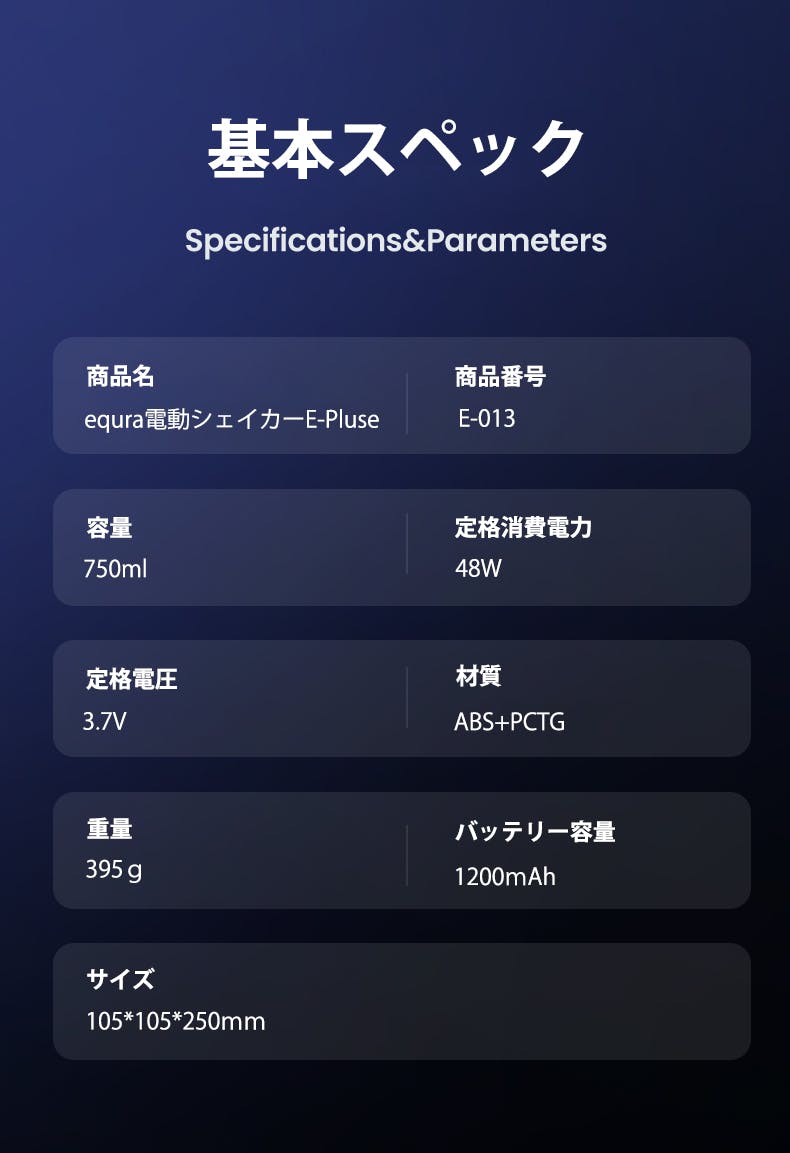The width and height of the screenshot is (790, 1153).
Task: Select the 商品番号 label
Action: click(500, 377)
